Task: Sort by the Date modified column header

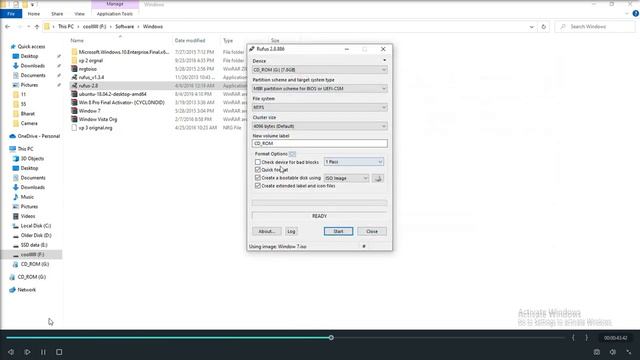Action: point(190,40)
